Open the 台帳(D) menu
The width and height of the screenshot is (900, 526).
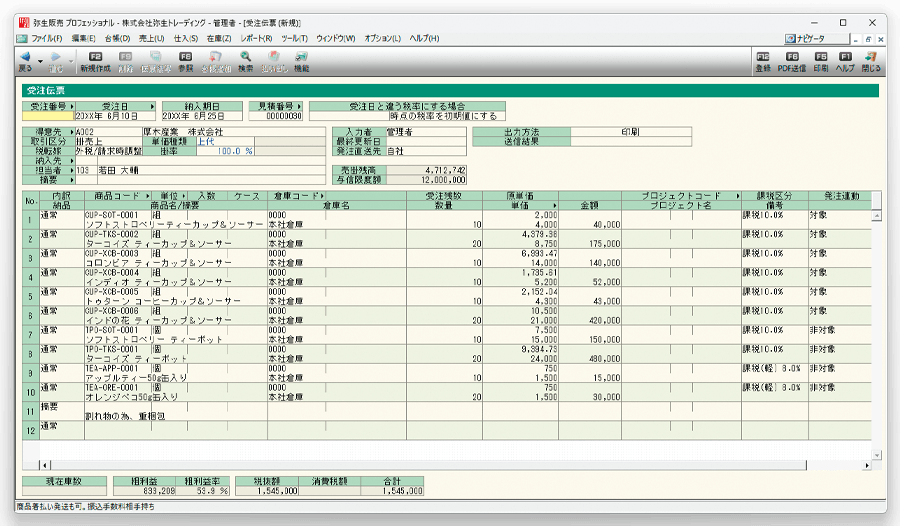coord(117,38)
